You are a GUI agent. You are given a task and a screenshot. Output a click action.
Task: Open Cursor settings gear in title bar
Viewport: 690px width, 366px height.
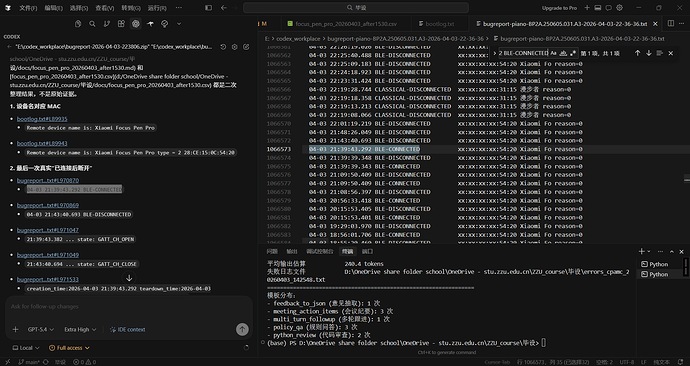620,7
